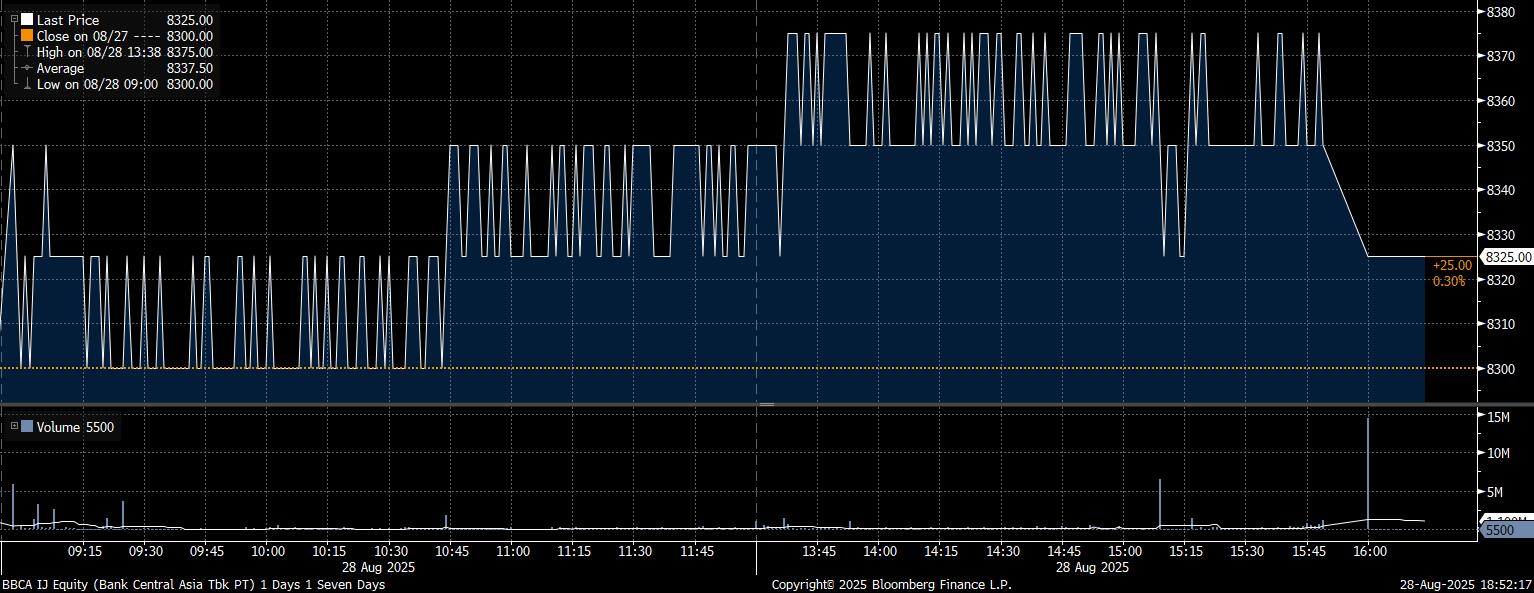The width and height of the screenshot is (1534, 593).
Task: Click the +25.00 price change label
Action: [x=1451, y=265]
